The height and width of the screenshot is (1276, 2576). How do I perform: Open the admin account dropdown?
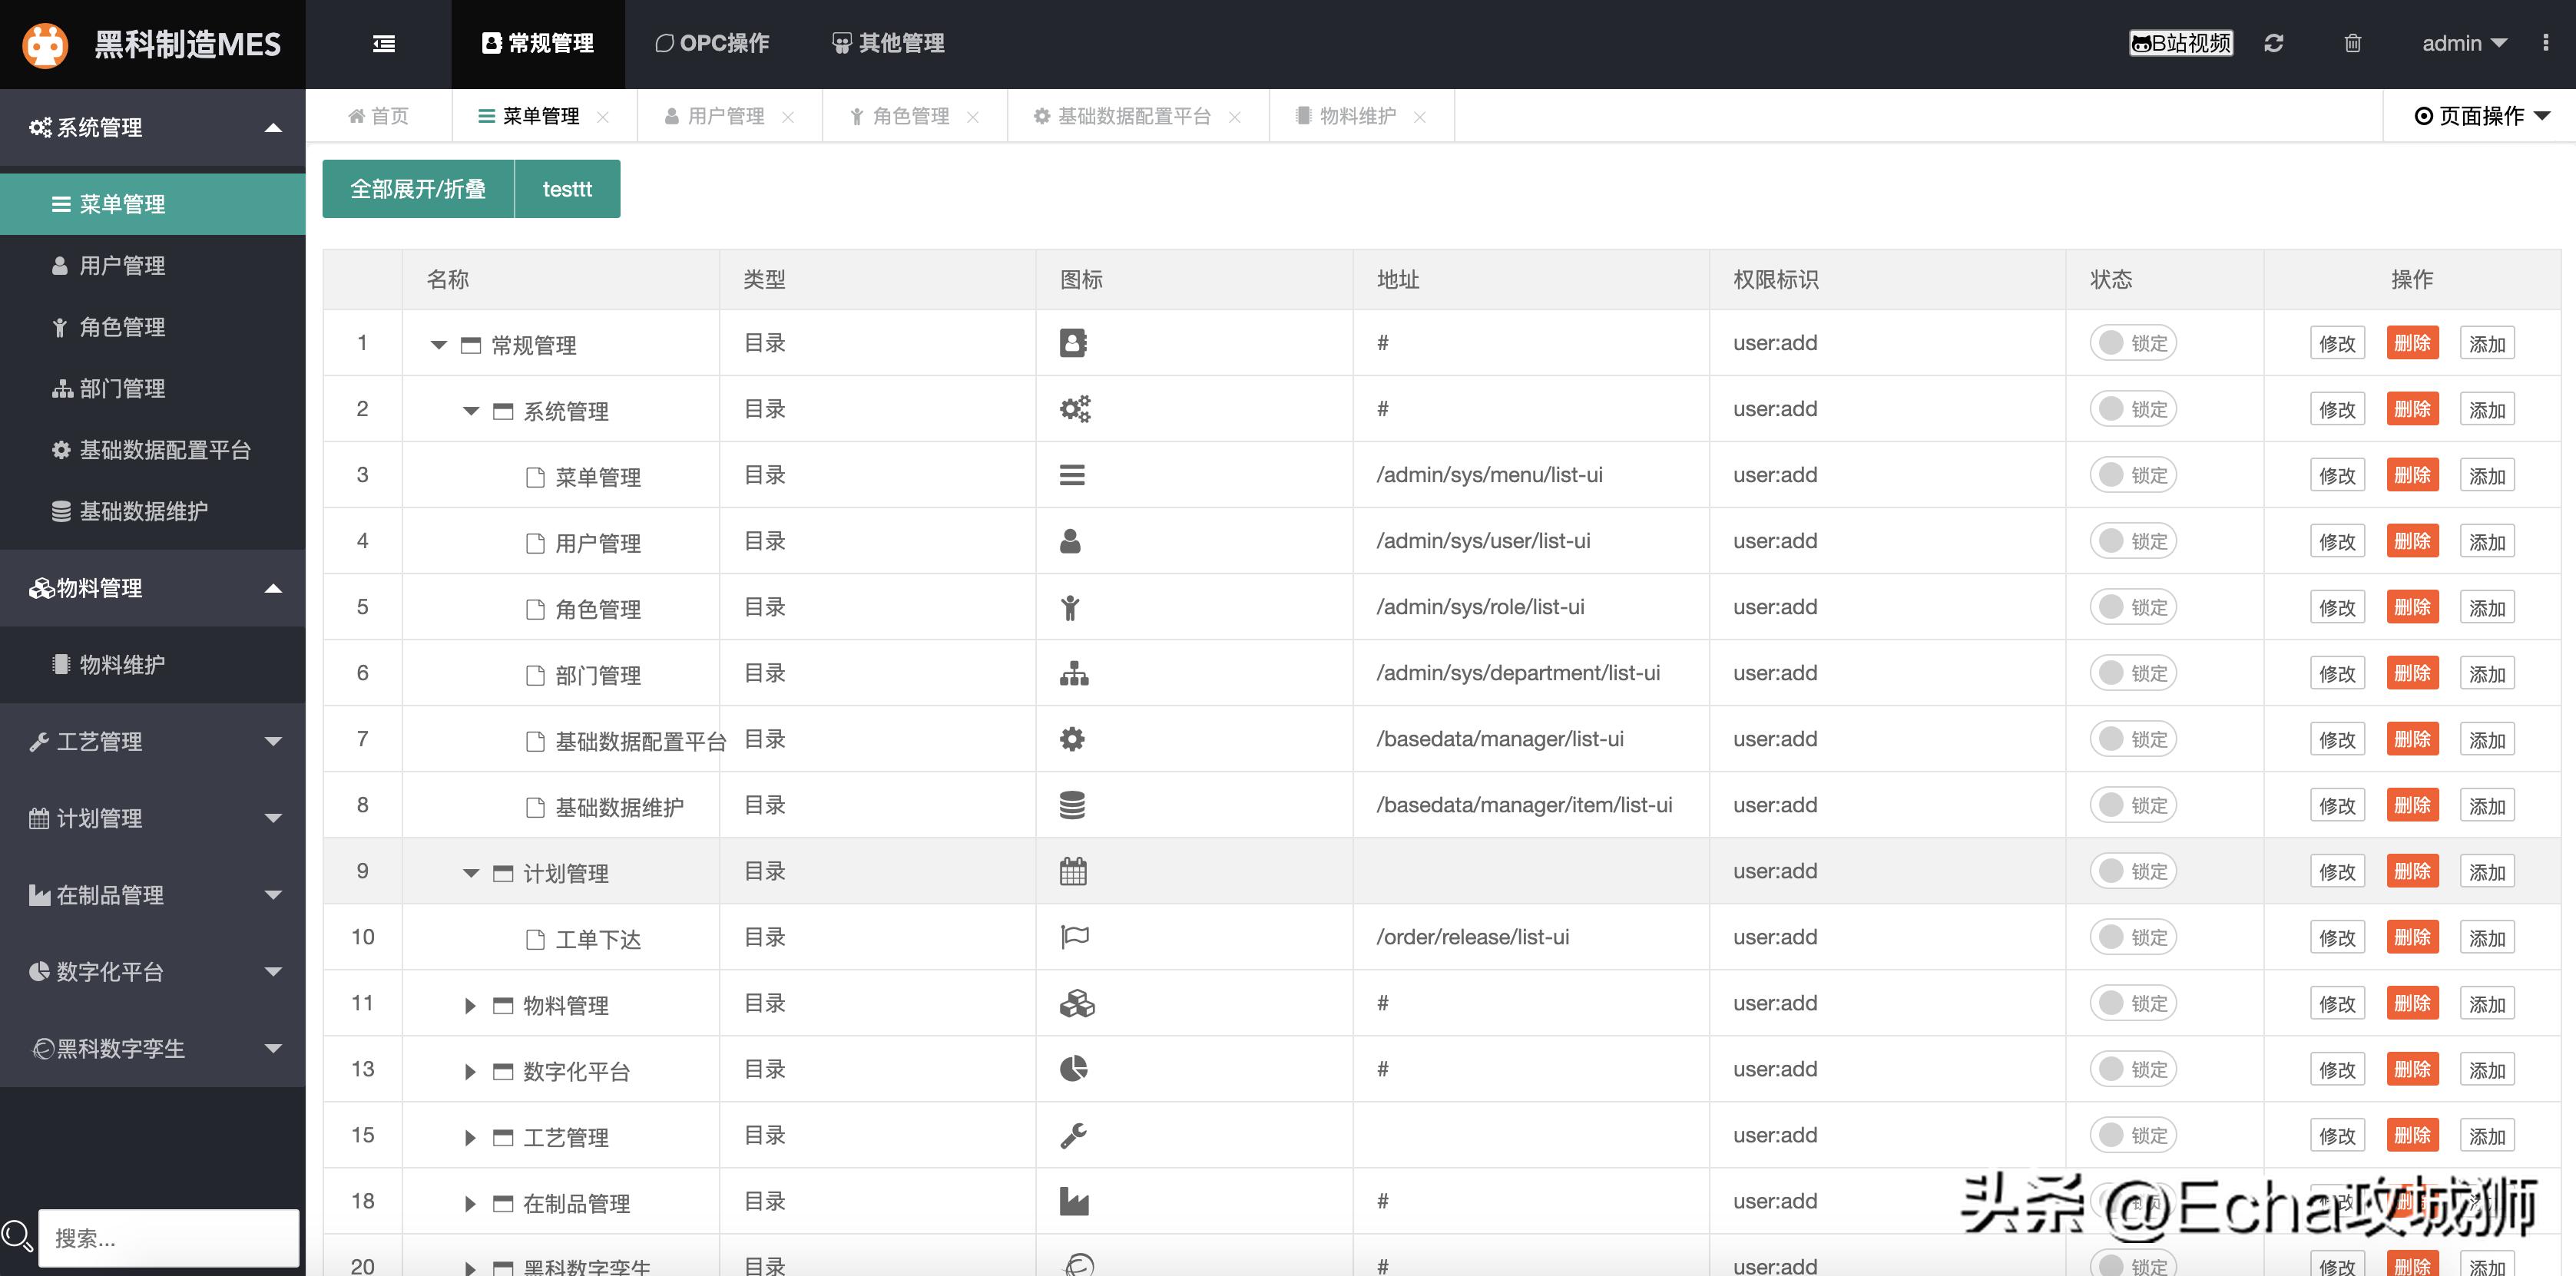click(2465, 43)
